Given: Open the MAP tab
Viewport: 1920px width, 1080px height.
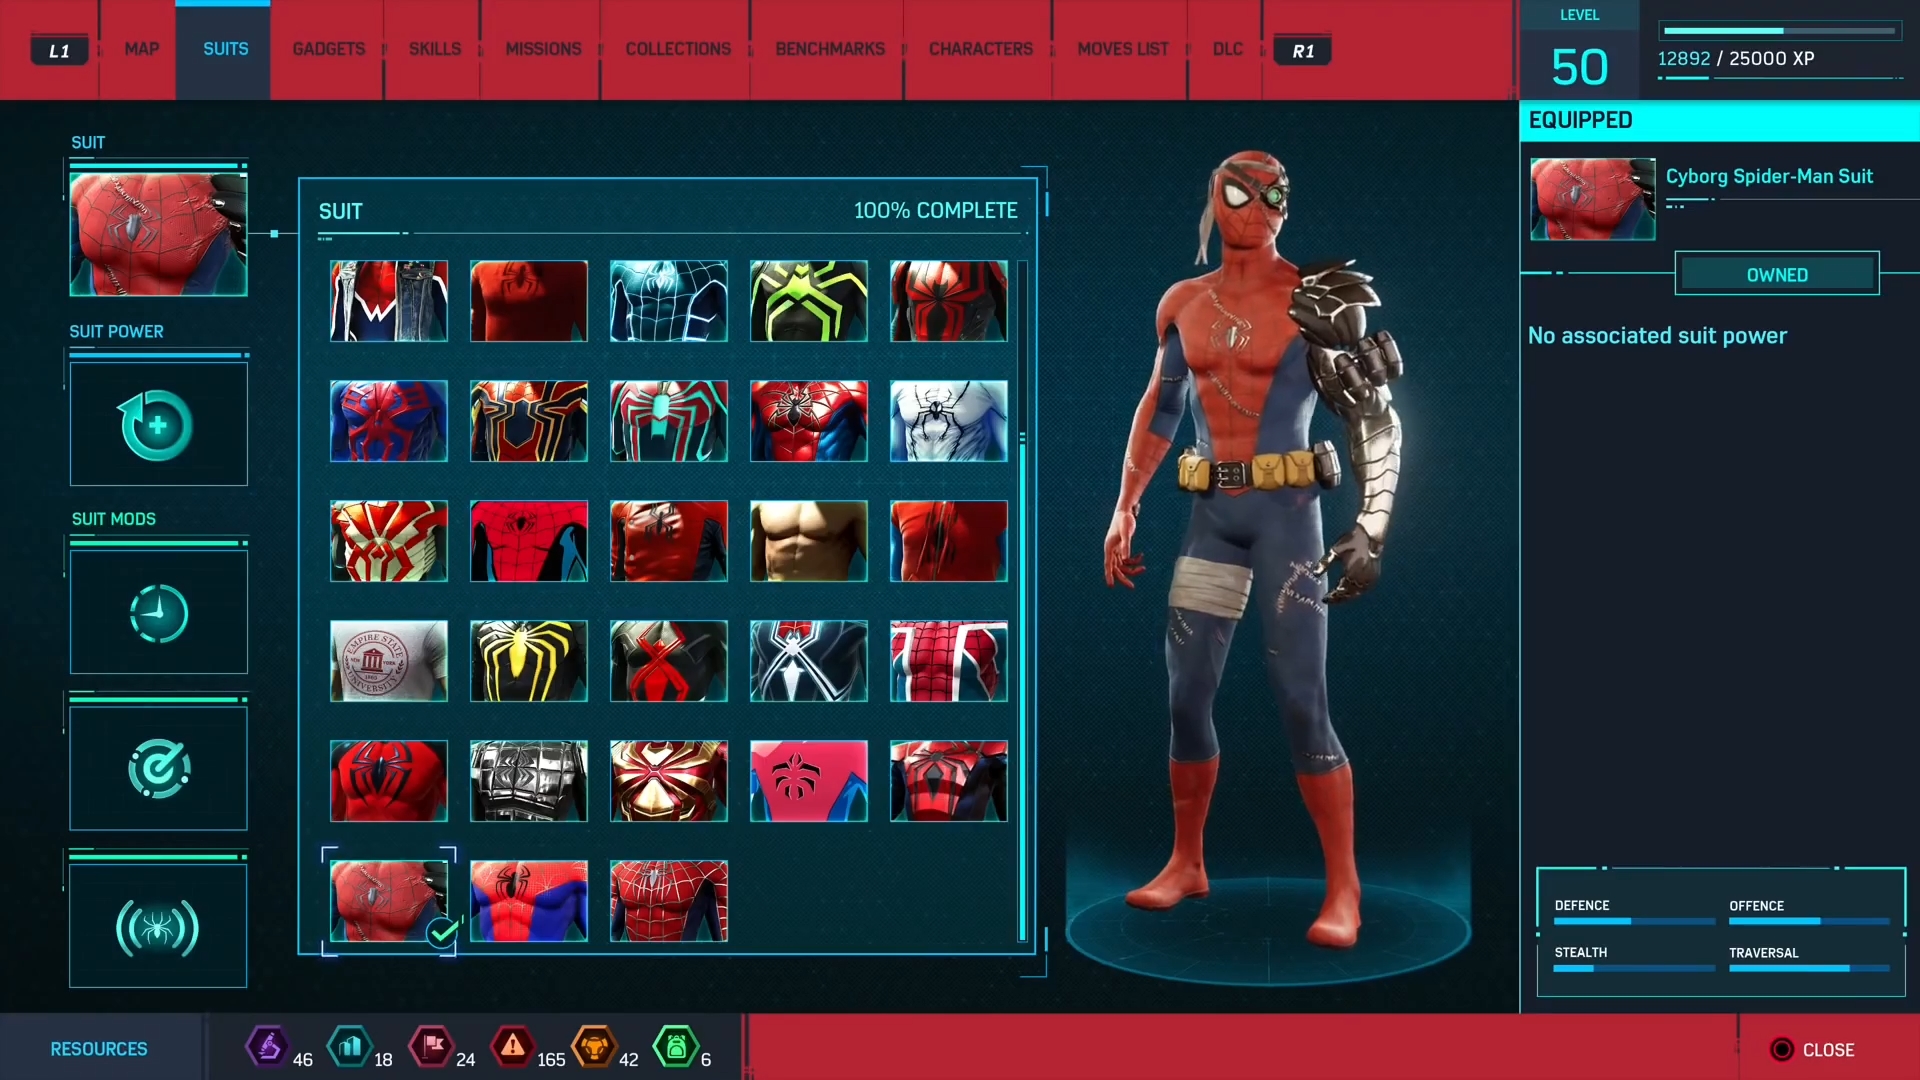Looking at the screenshot, I should coord(141,49).
